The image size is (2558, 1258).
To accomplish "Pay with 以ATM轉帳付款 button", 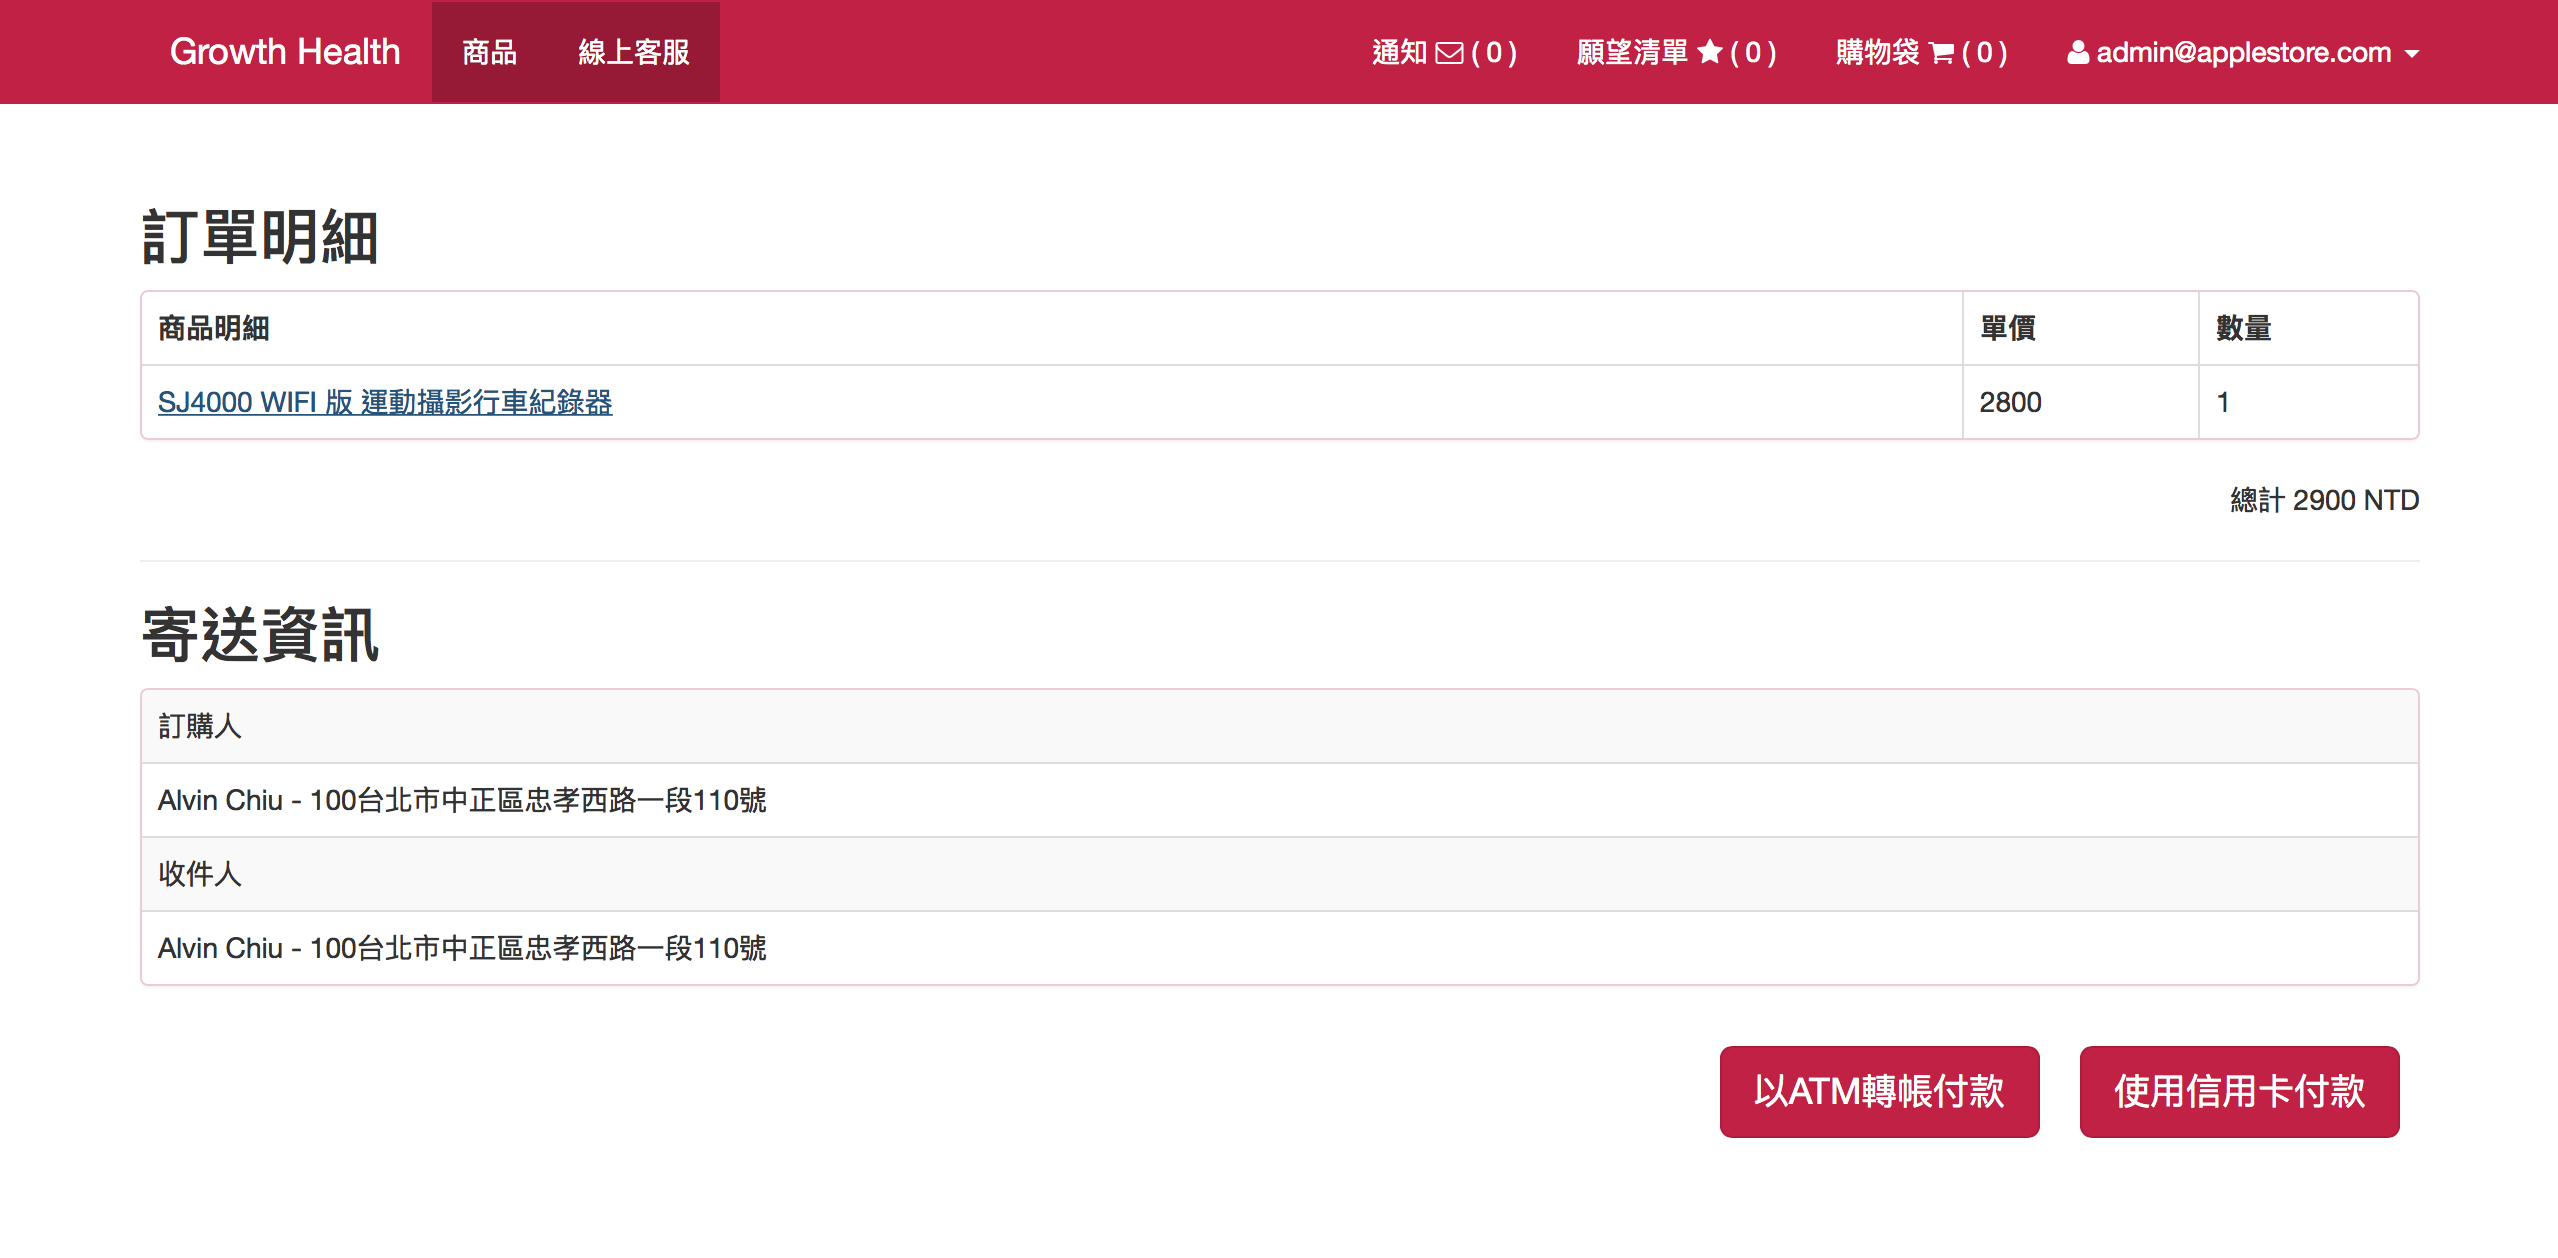I will [x=1878, y=1091].
